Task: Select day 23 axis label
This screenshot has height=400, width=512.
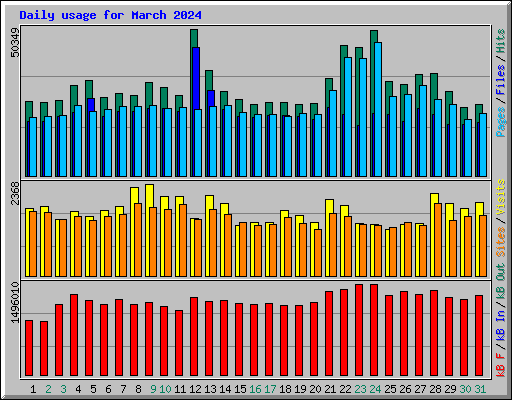Action: point(360,389)
